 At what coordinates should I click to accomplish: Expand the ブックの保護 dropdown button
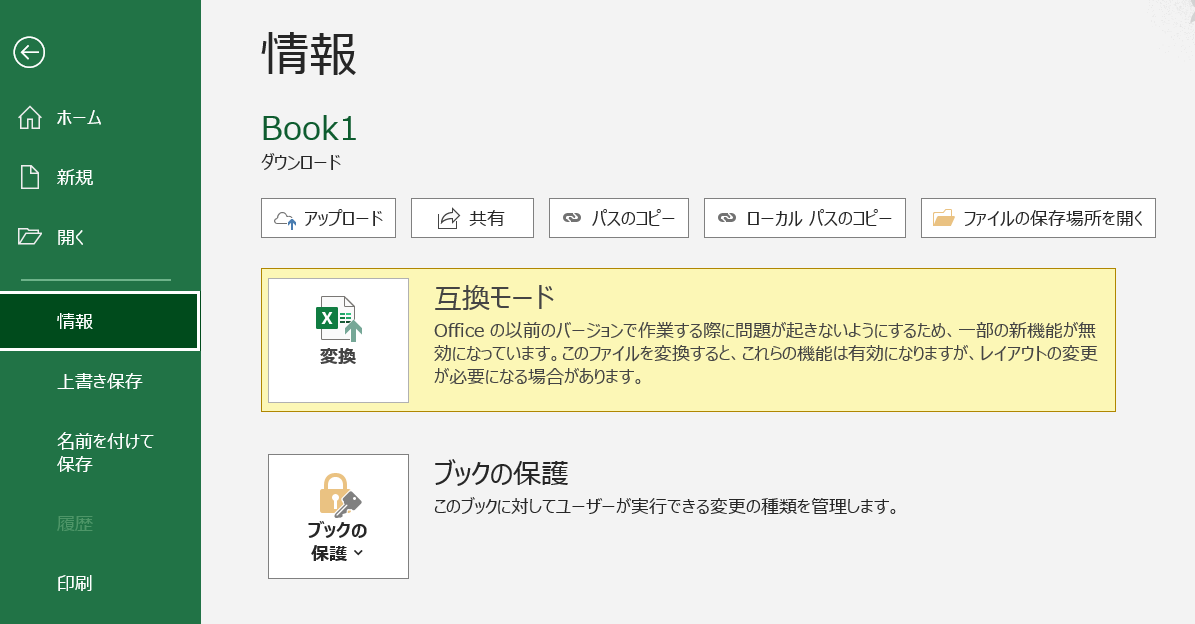[338, 517]
